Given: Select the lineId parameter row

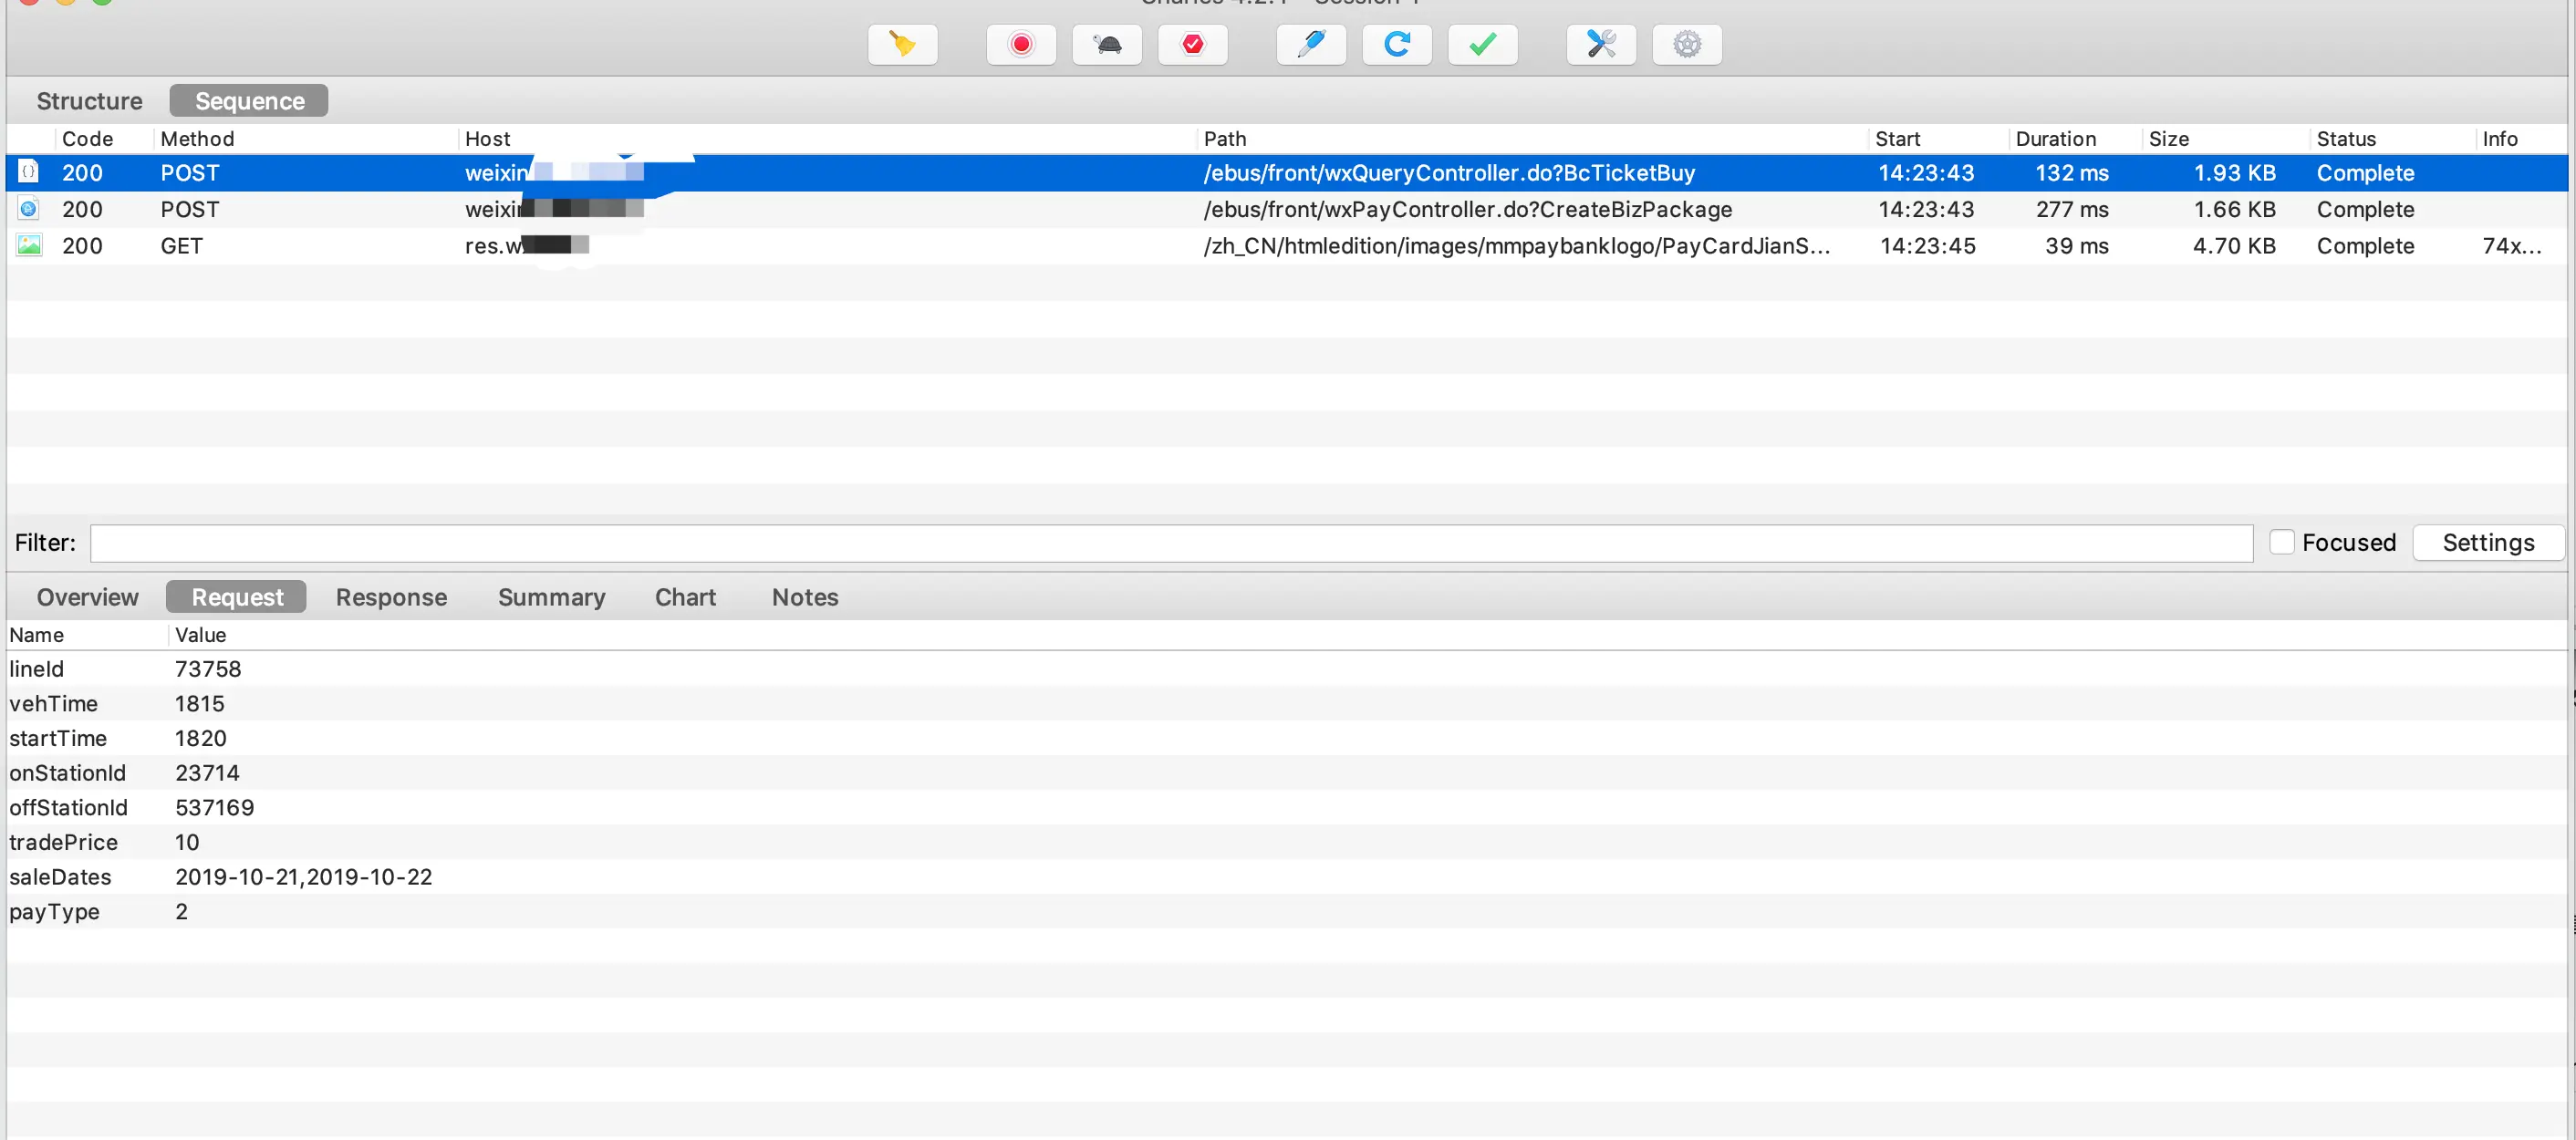Looking at the screenshot, I should point(1287,668).
